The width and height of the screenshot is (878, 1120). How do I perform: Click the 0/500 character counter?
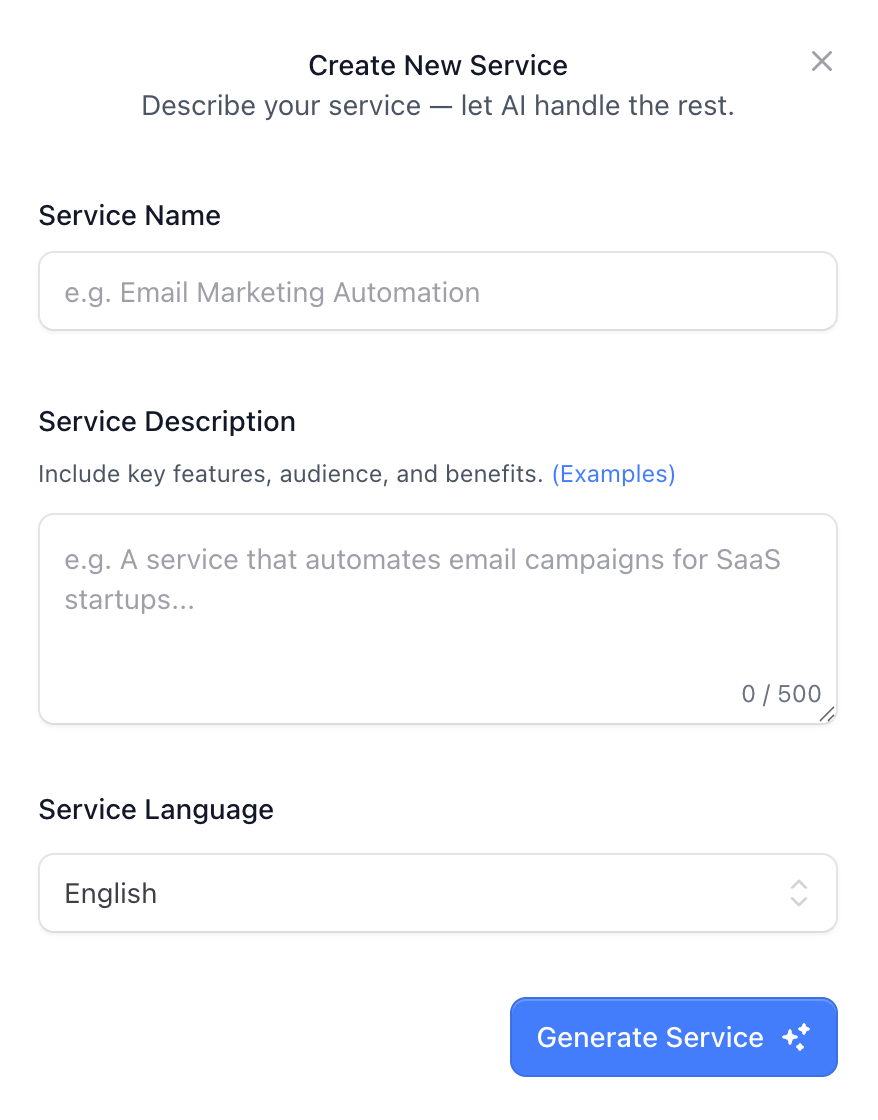781,693
